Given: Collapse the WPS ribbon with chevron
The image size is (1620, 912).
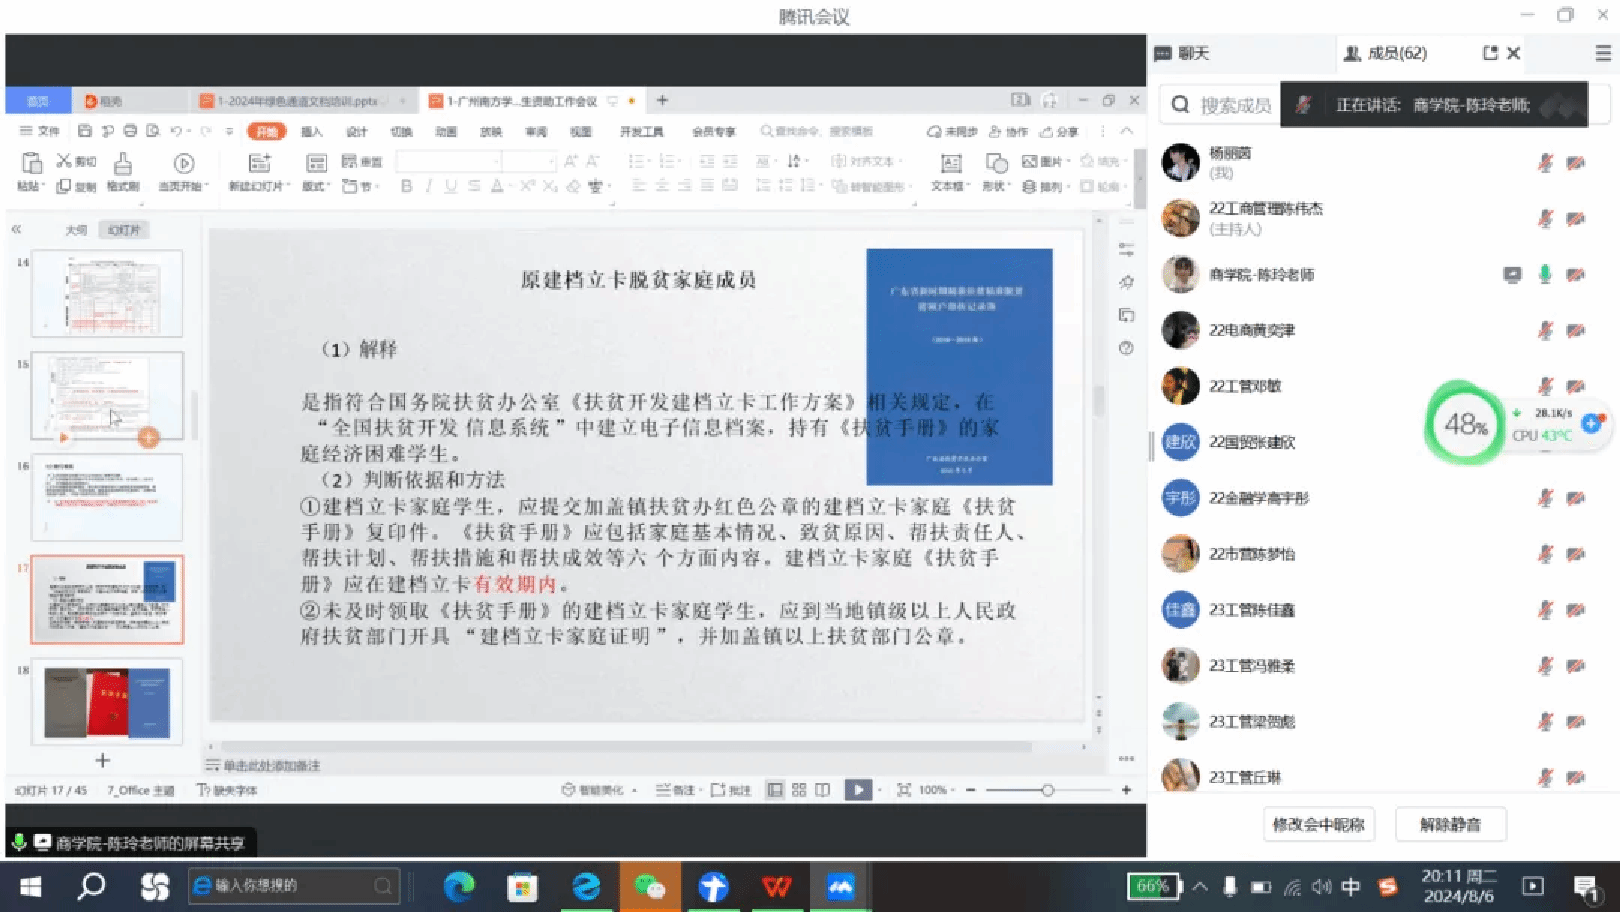Looking at the screenshot, I should pos(1126,131).
